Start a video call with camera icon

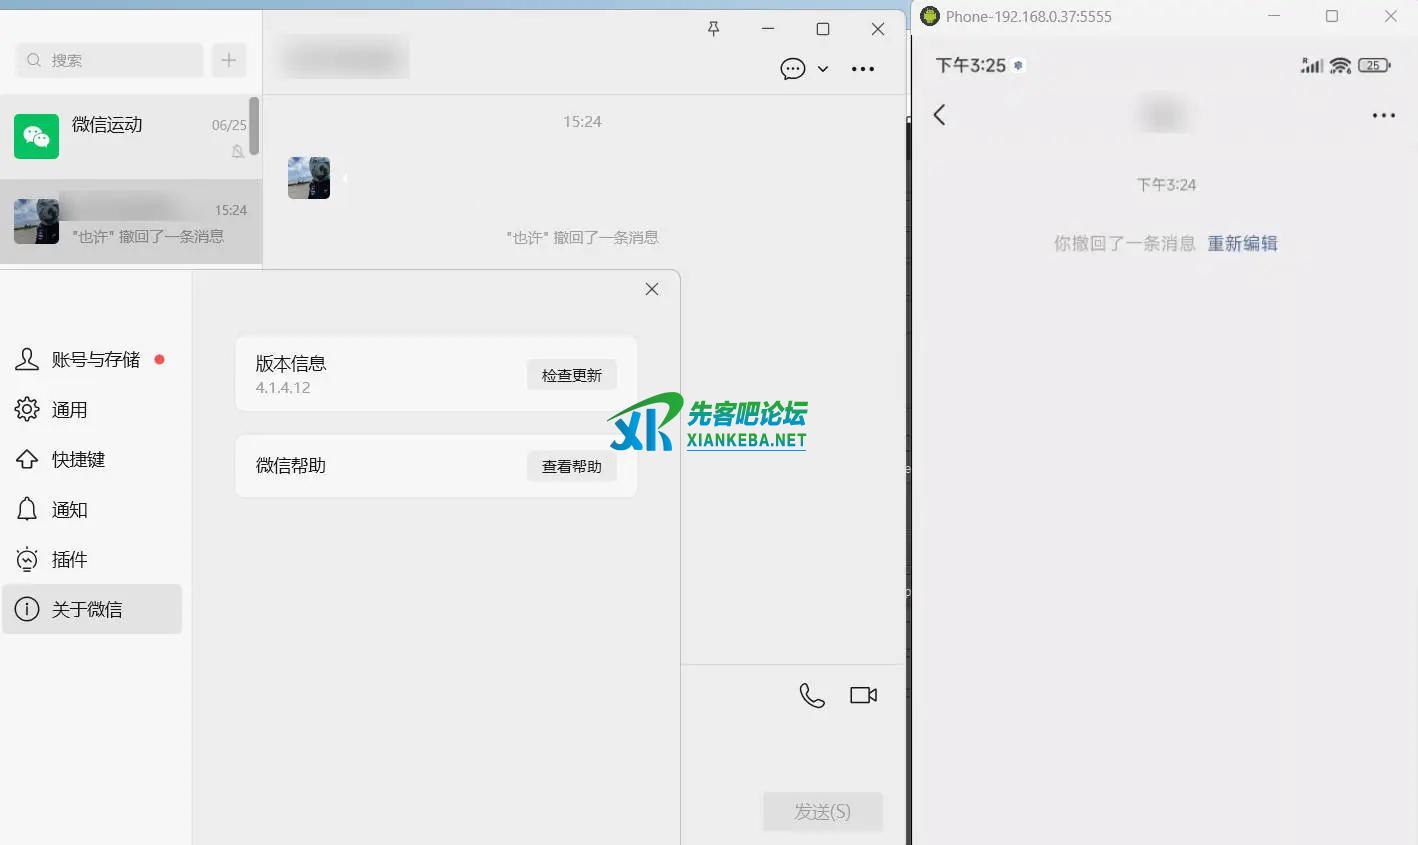pos(863,695)
